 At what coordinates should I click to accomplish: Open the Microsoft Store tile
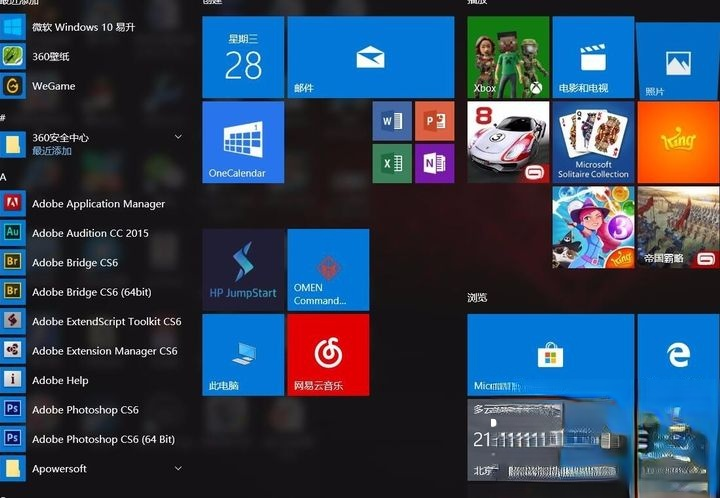551,355
